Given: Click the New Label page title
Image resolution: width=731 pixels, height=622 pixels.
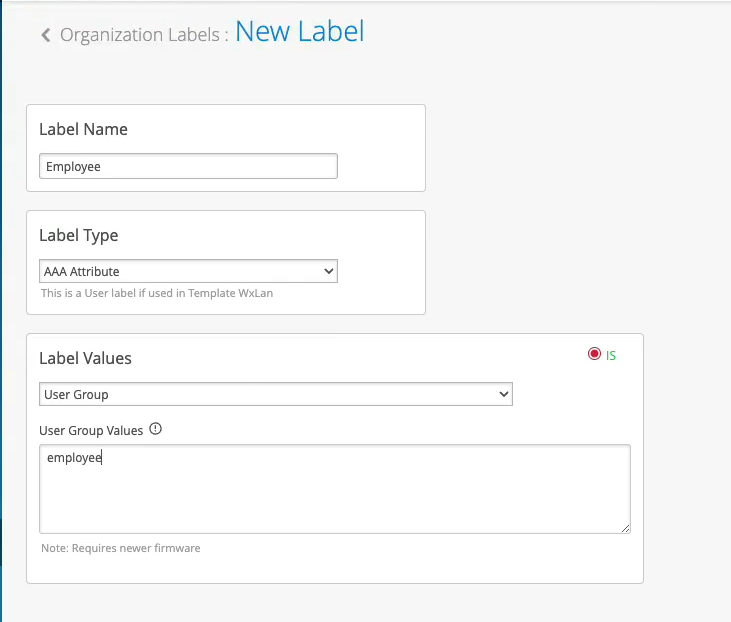Looking at the screenshot, I should click(x=300, y=32).
